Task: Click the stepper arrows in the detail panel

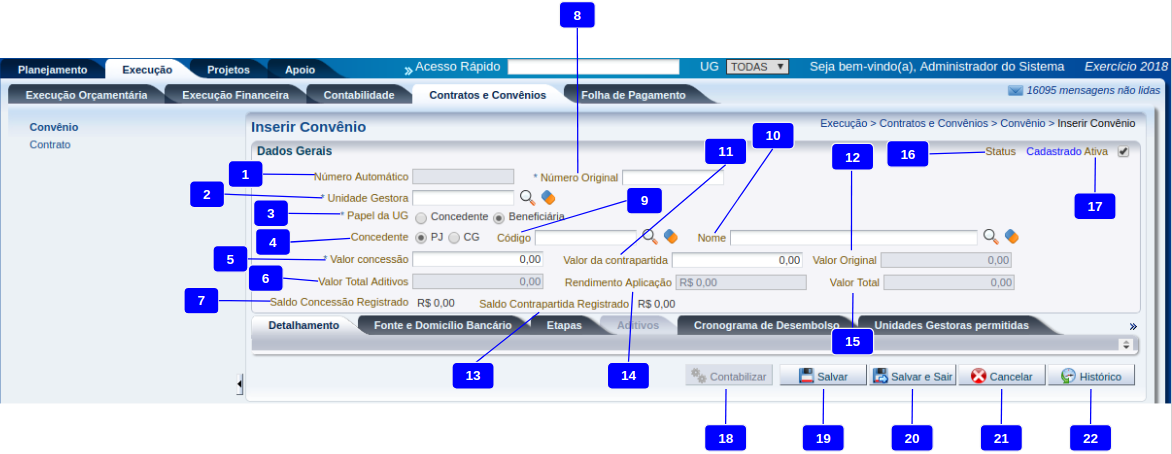Action: coord(1126,344)
